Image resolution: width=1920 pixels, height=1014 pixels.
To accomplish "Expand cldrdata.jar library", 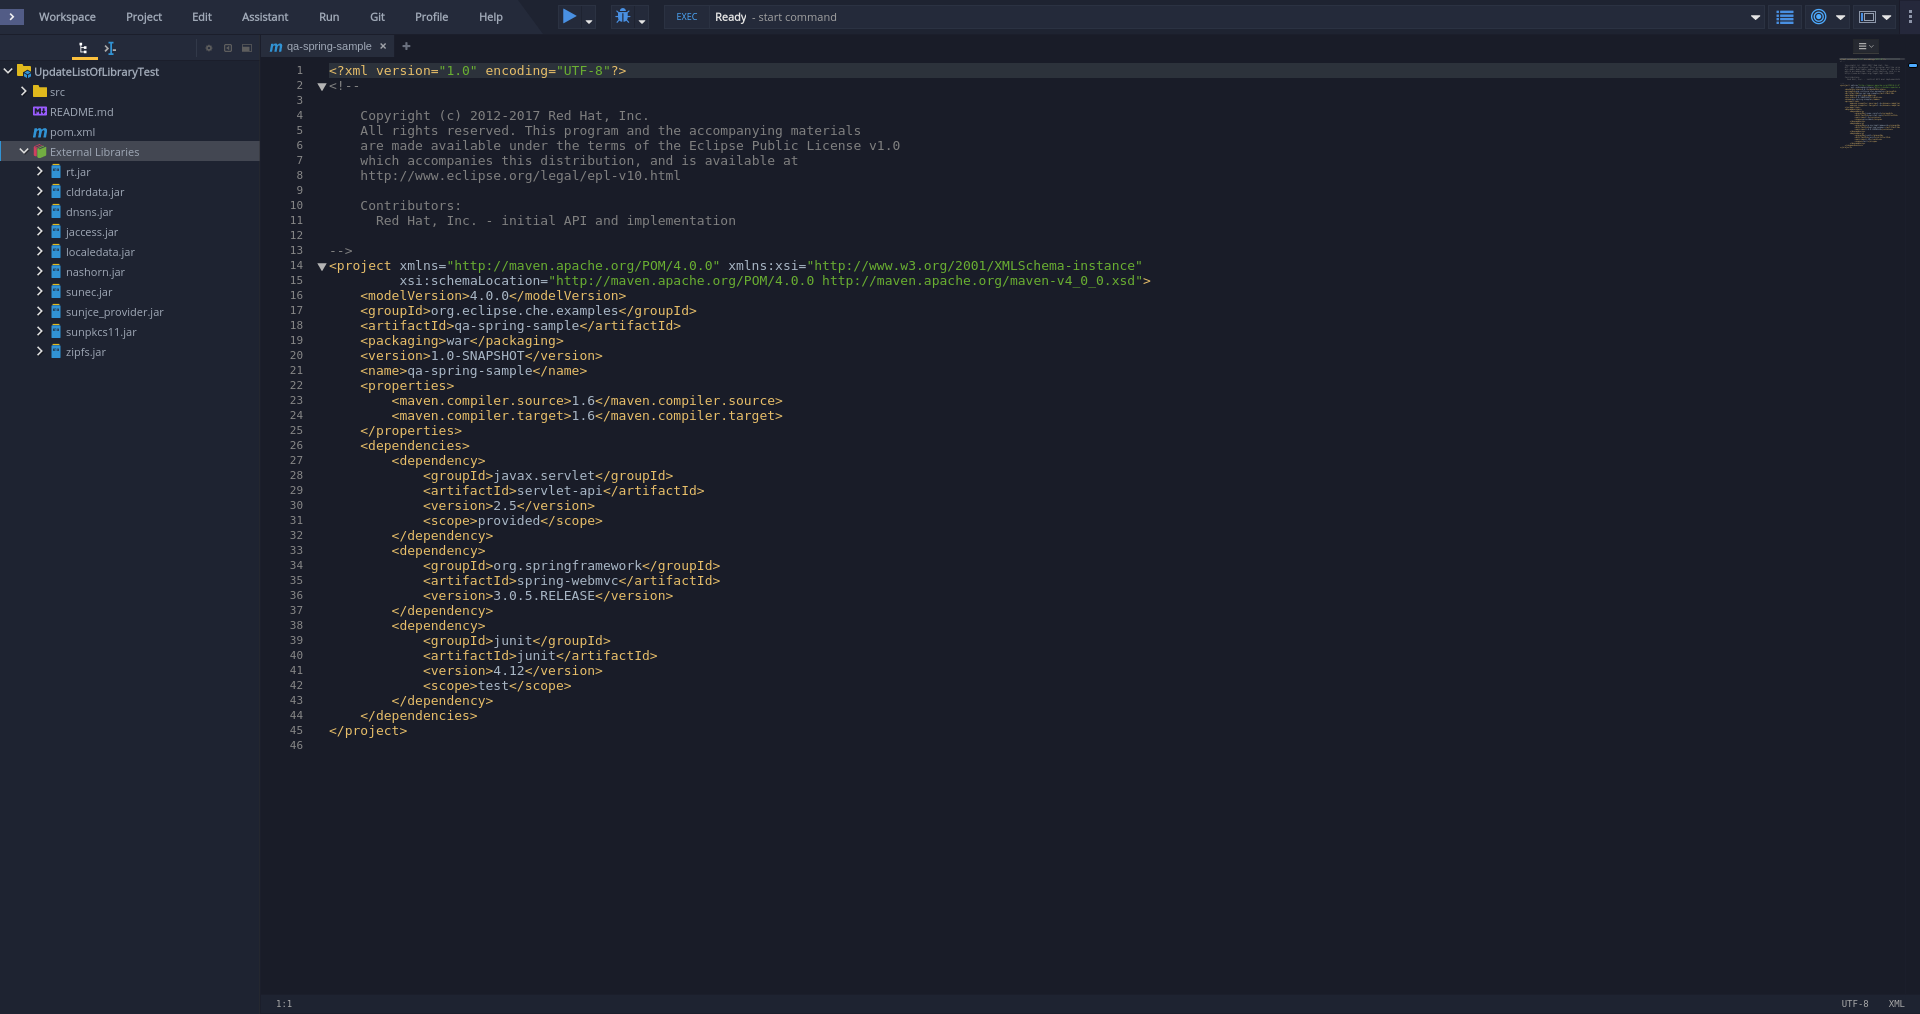I will pos(40,191).
